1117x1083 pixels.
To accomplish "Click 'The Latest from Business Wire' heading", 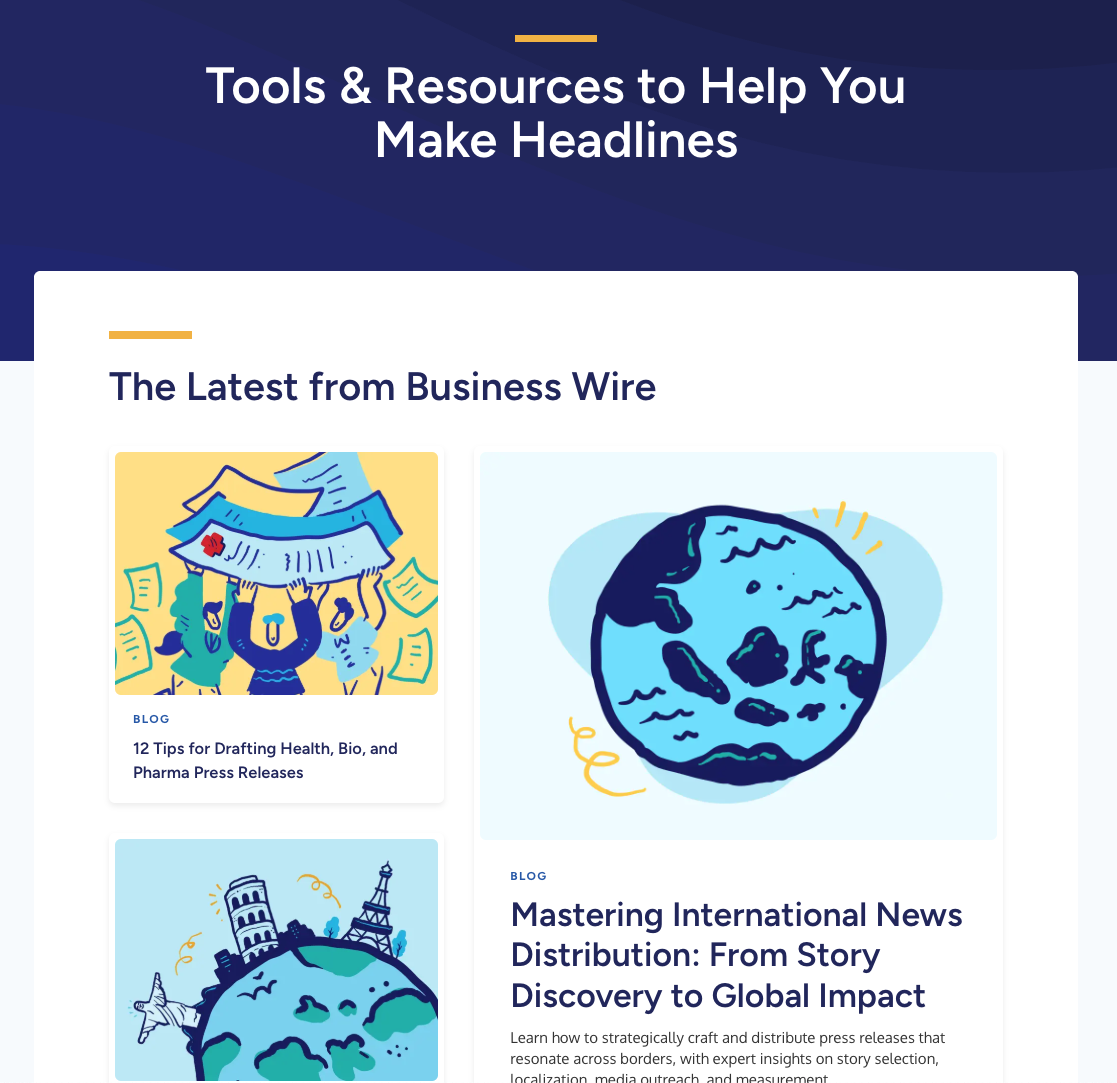I will point(382,387).
